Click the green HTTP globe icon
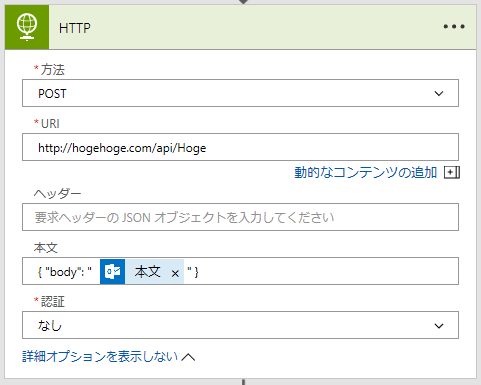Image resolution: width=481 pixels, height=385 pixels. click(x=27, y=27)
